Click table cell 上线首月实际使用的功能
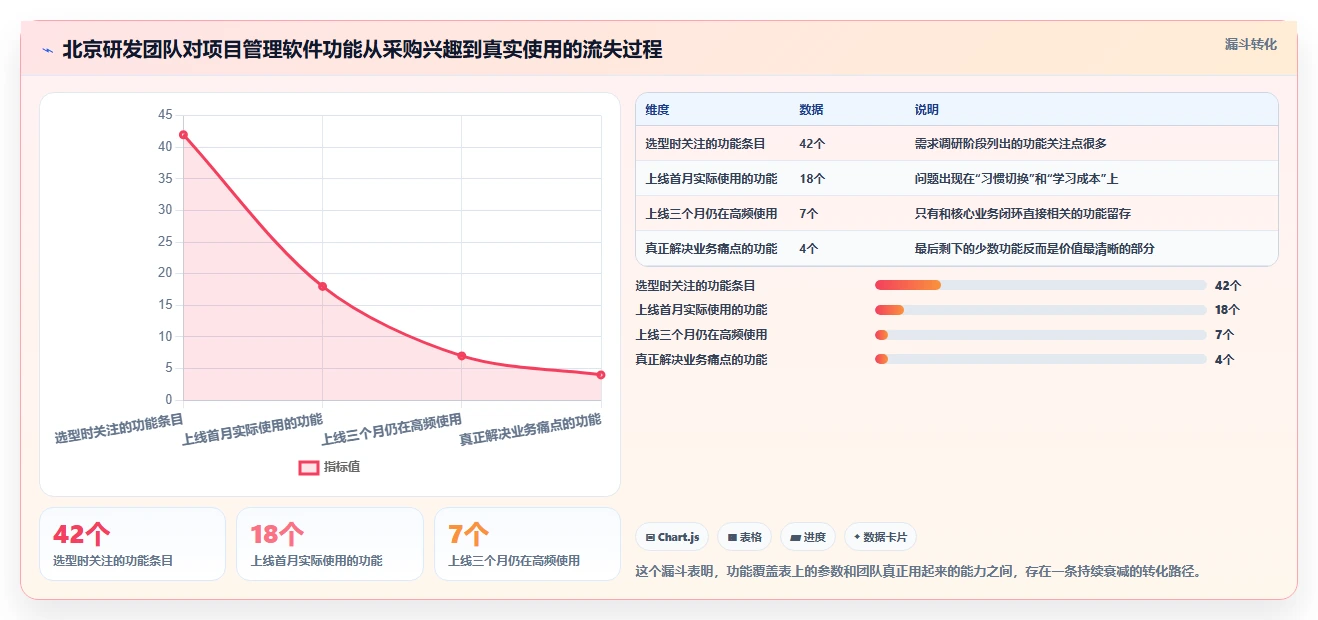The height and width of the screenshot is (620, 1318). point(711,179)
